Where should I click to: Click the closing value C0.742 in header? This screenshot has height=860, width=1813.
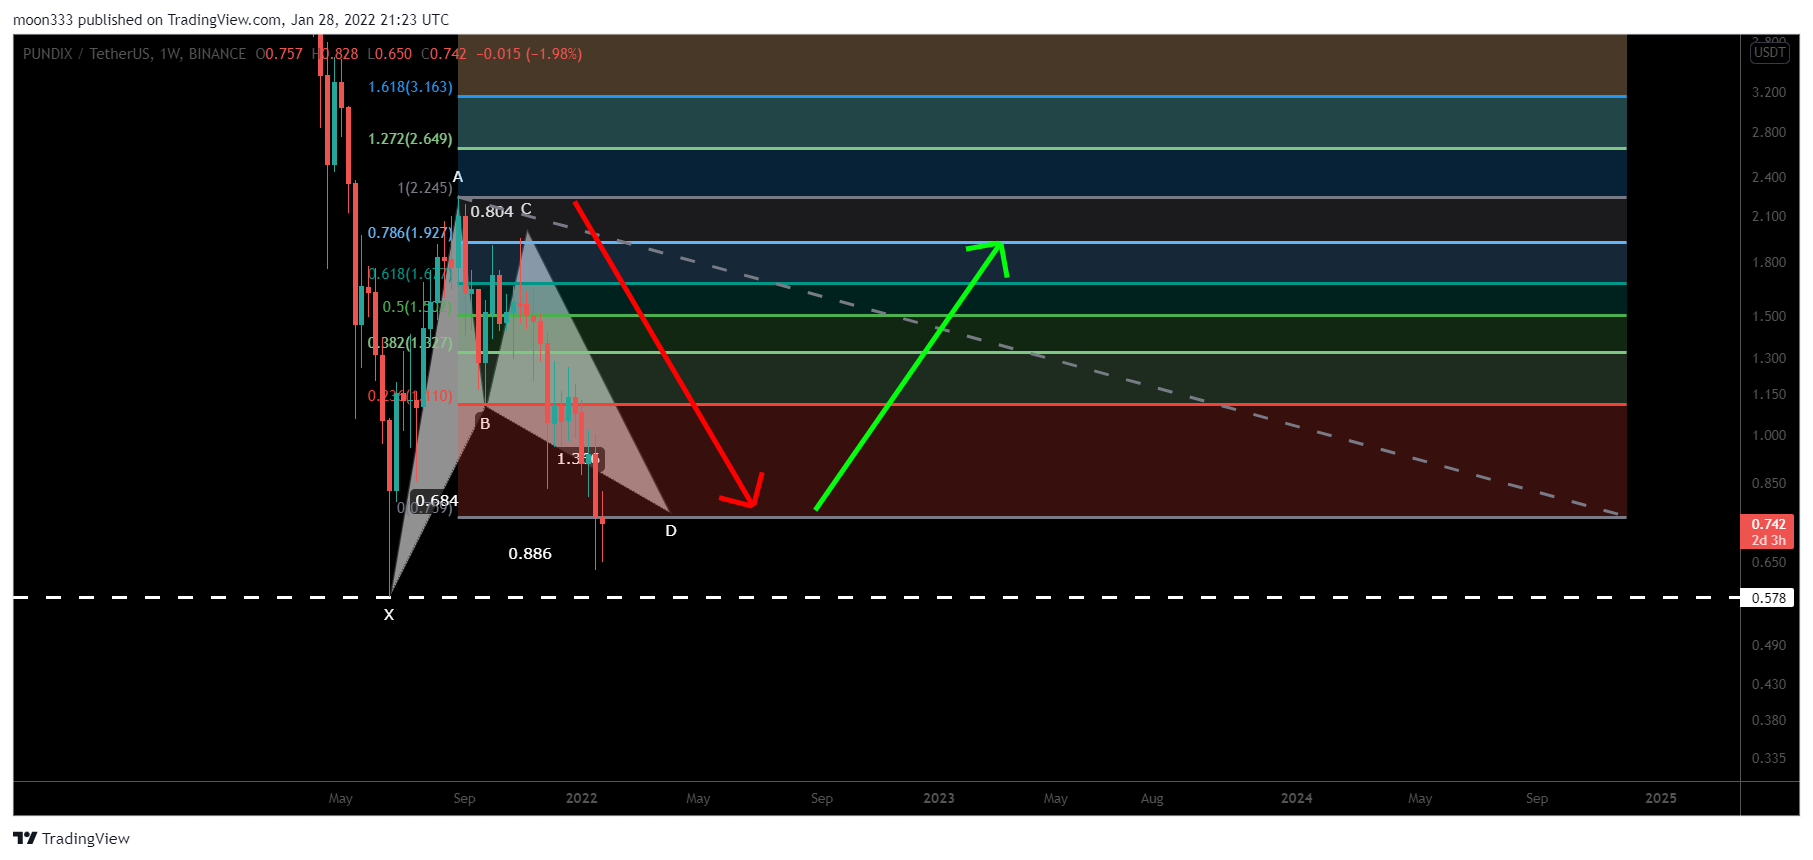point(444,54)
